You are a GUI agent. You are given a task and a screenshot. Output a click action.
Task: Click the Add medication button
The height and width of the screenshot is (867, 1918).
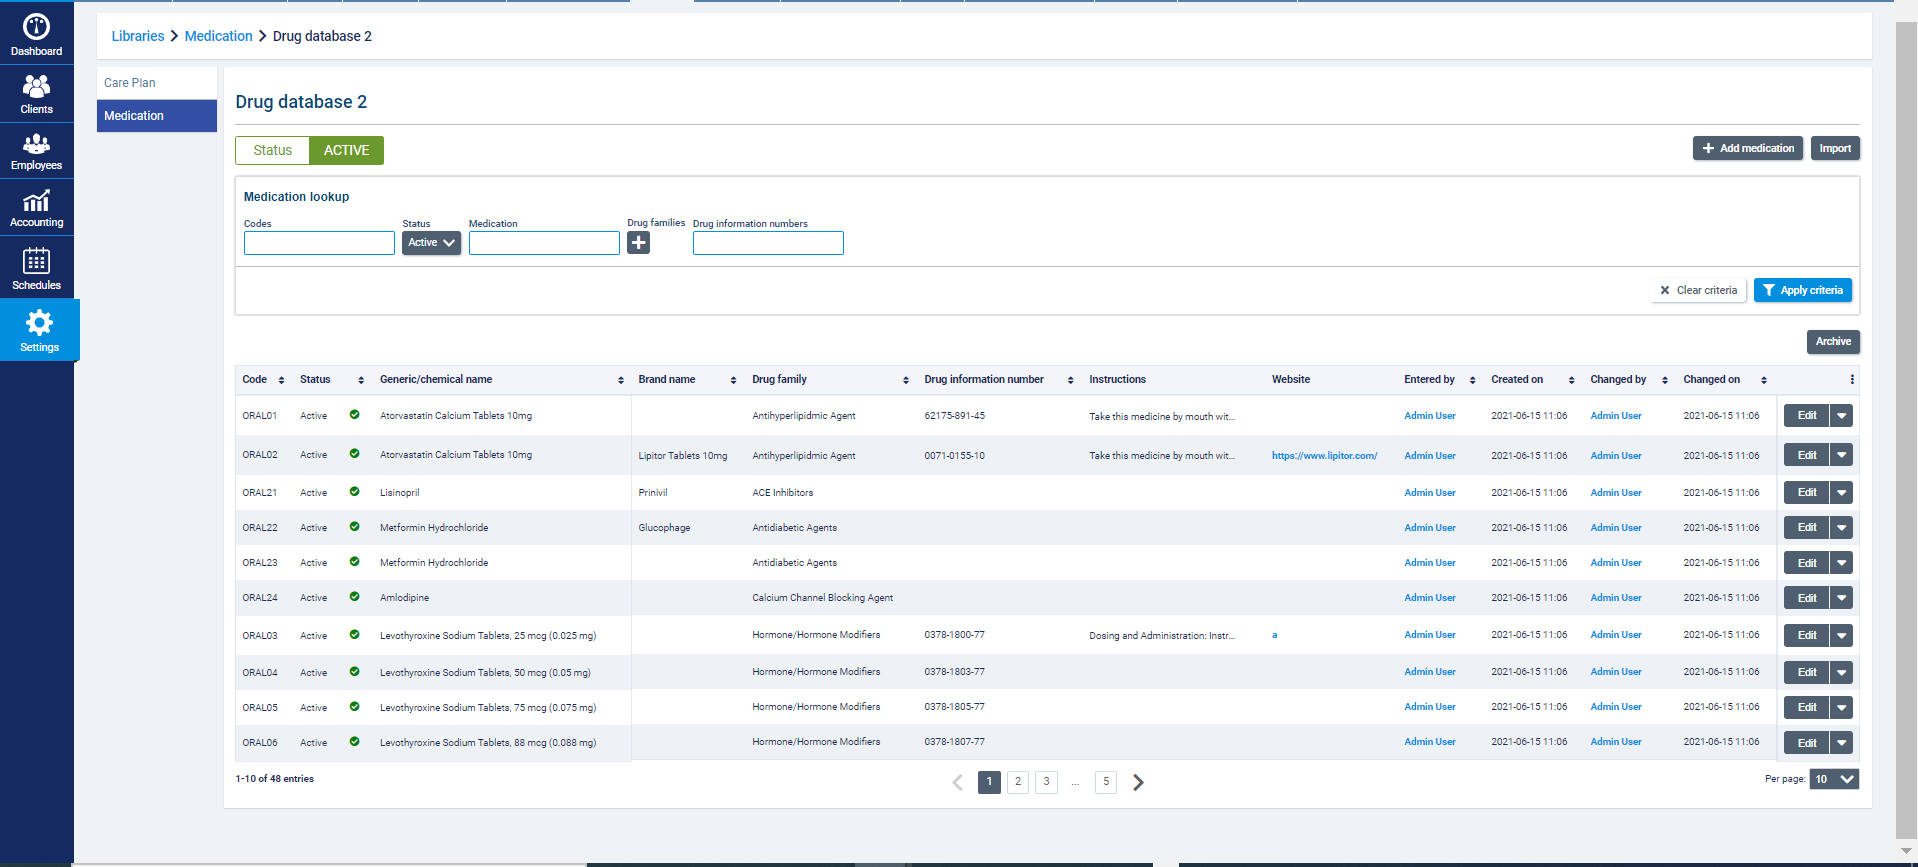point(1747,148)
